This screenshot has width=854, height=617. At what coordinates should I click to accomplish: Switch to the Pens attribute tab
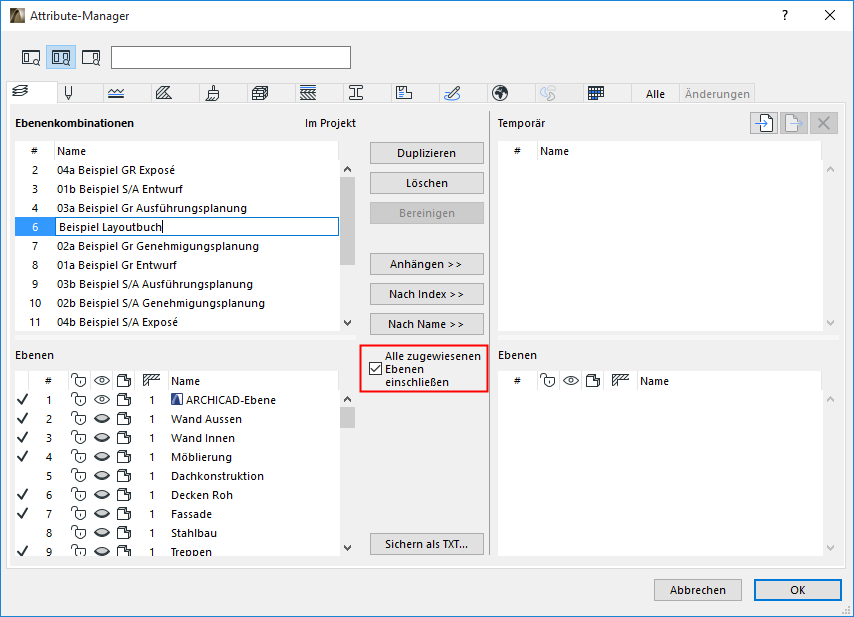[x=69, y=93]
